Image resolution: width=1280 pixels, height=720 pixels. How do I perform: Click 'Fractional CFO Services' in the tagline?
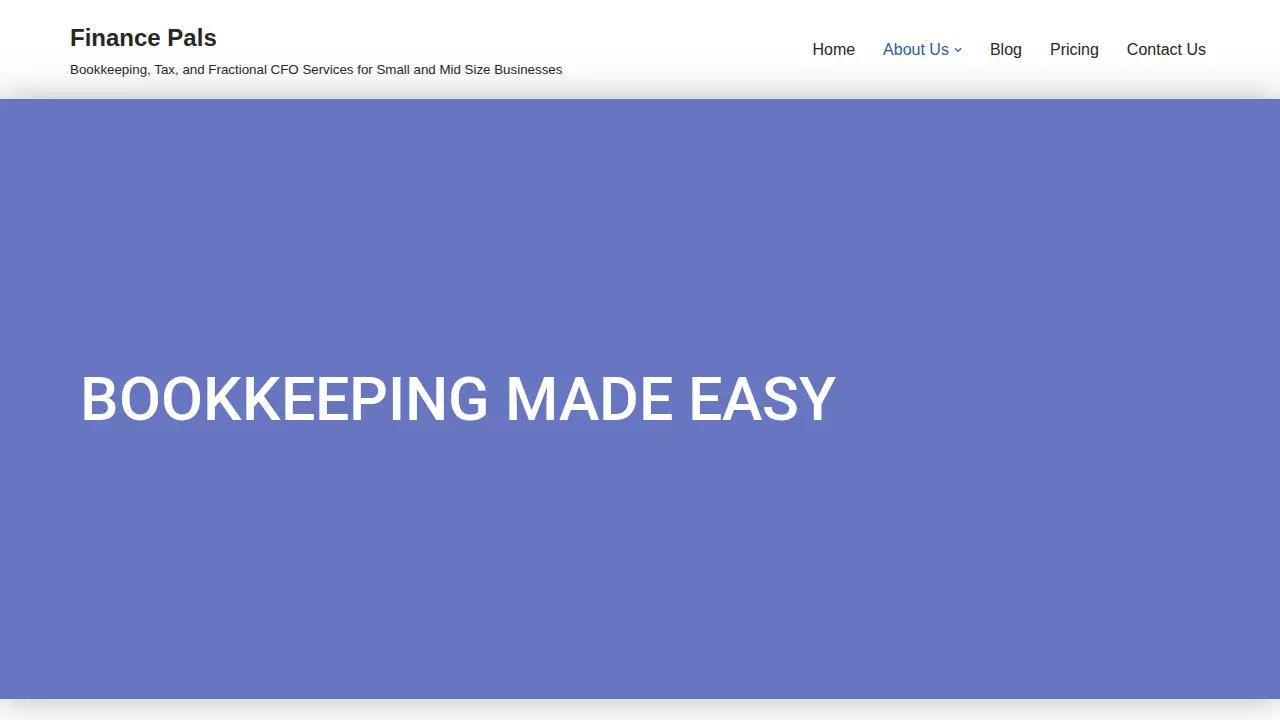281,70
